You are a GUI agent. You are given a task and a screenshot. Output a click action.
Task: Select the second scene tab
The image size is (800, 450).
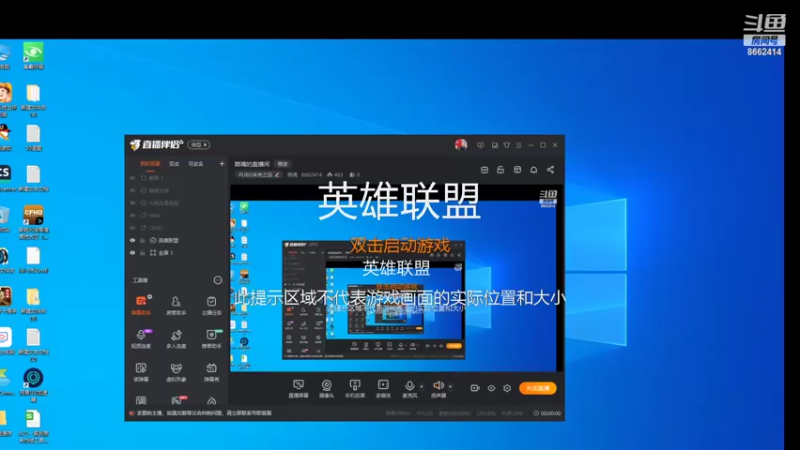pos(174,164)
